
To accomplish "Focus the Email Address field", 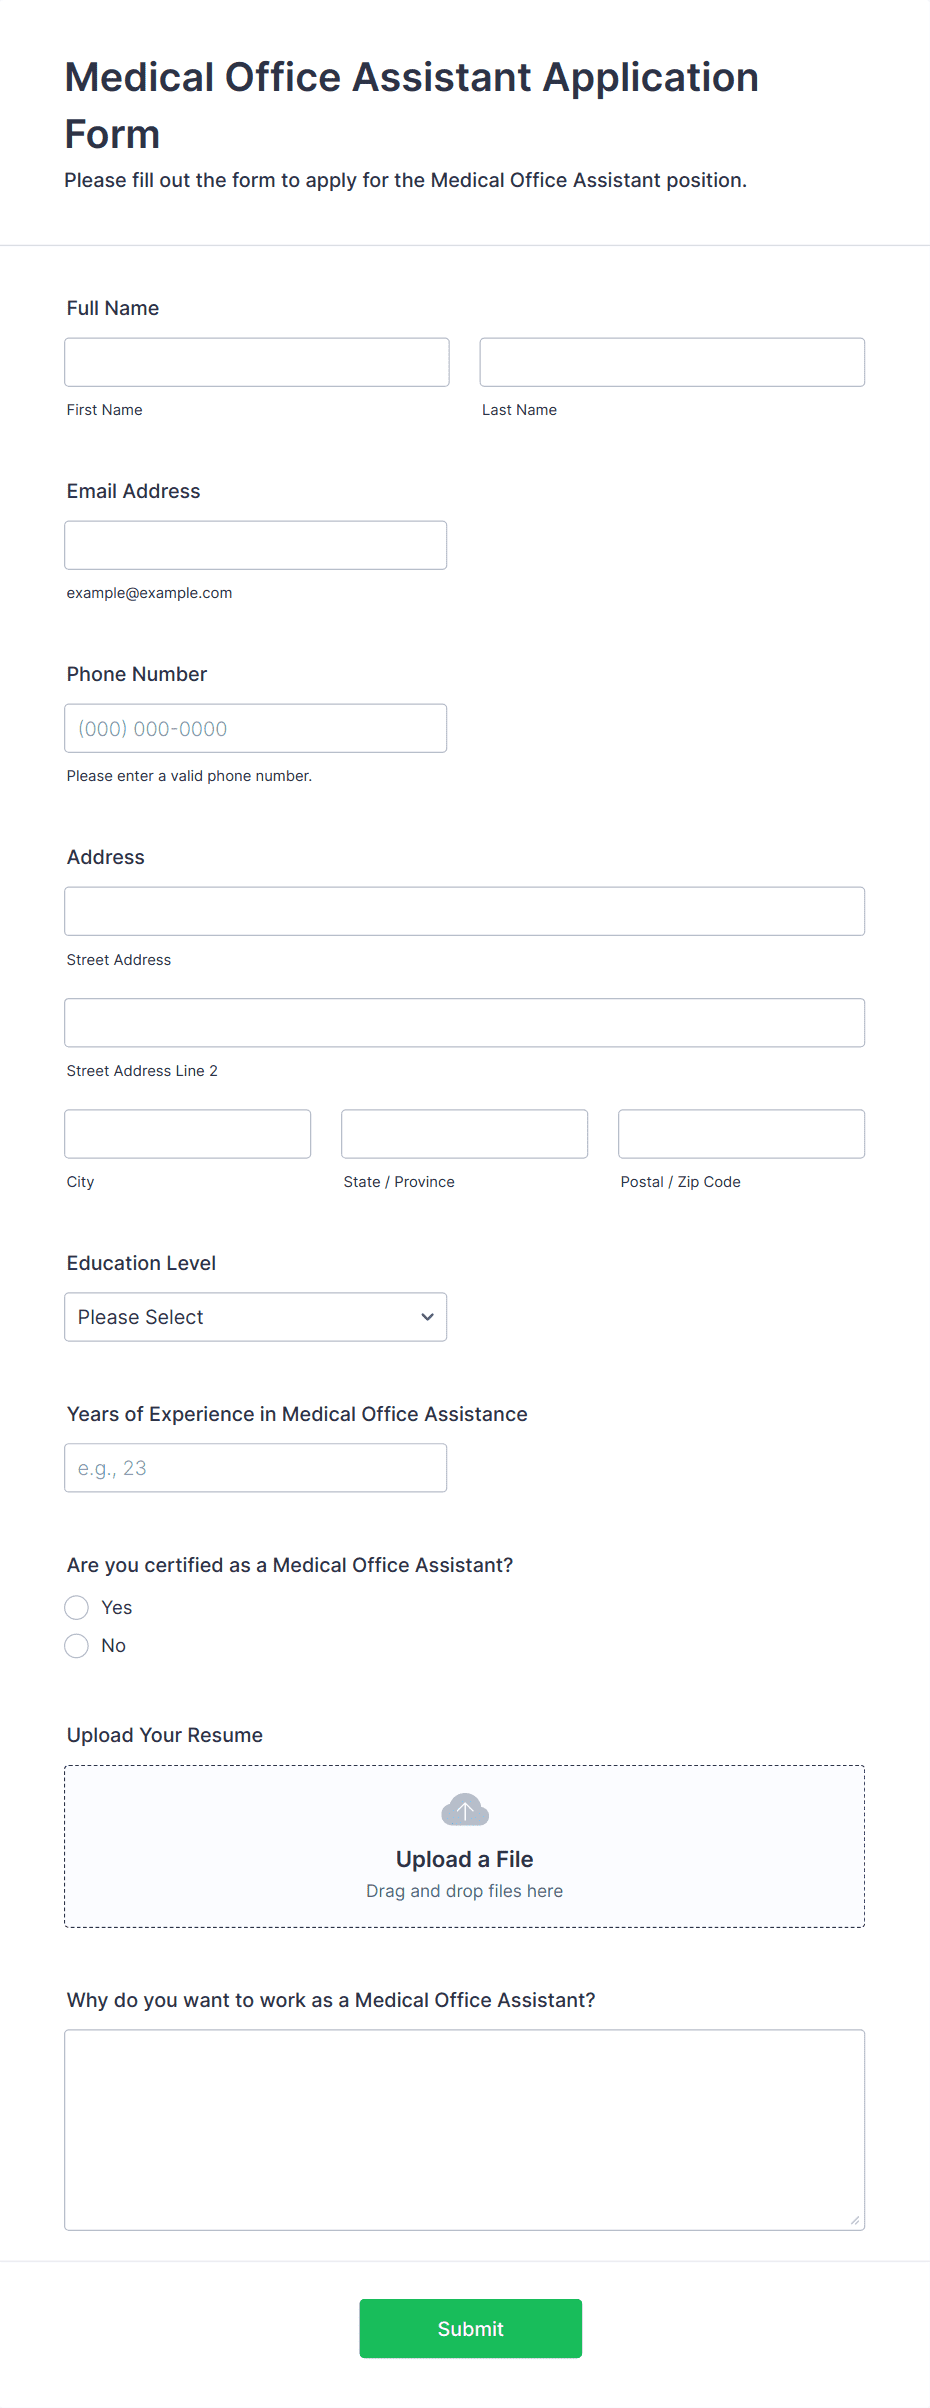I will click(255, 545).
